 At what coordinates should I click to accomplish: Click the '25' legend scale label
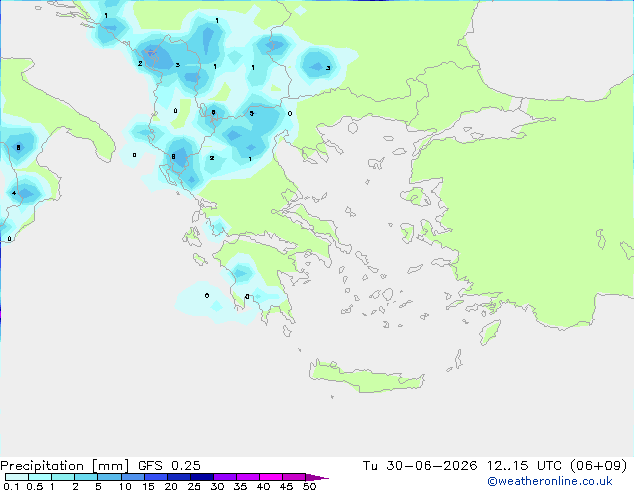point(194,486)
